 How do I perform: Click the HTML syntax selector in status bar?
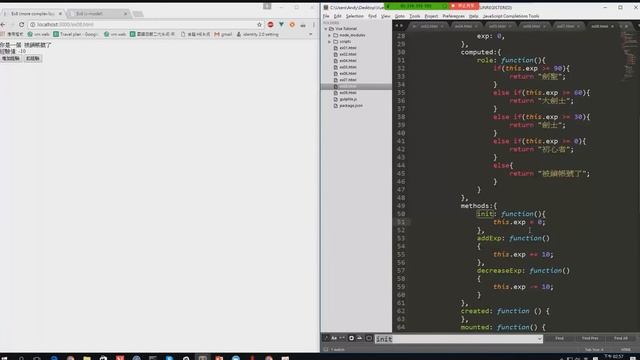pos(625,350)
